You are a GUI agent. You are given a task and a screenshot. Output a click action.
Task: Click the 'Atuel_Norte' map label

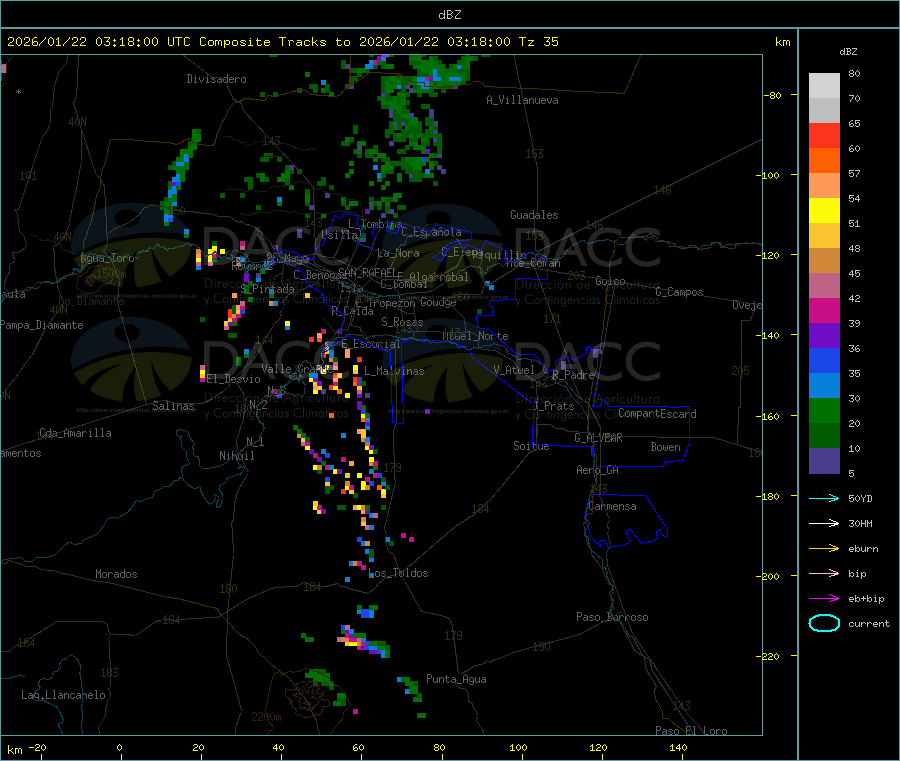coord(475,336)
